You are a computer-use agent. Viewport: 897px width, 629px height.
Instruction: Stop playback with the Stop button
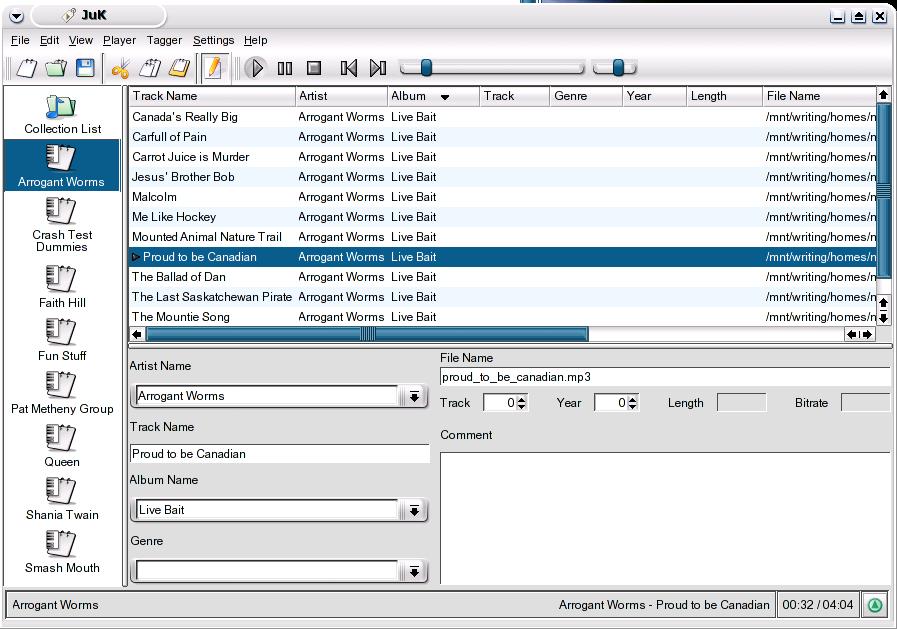(x=314, y=68)
